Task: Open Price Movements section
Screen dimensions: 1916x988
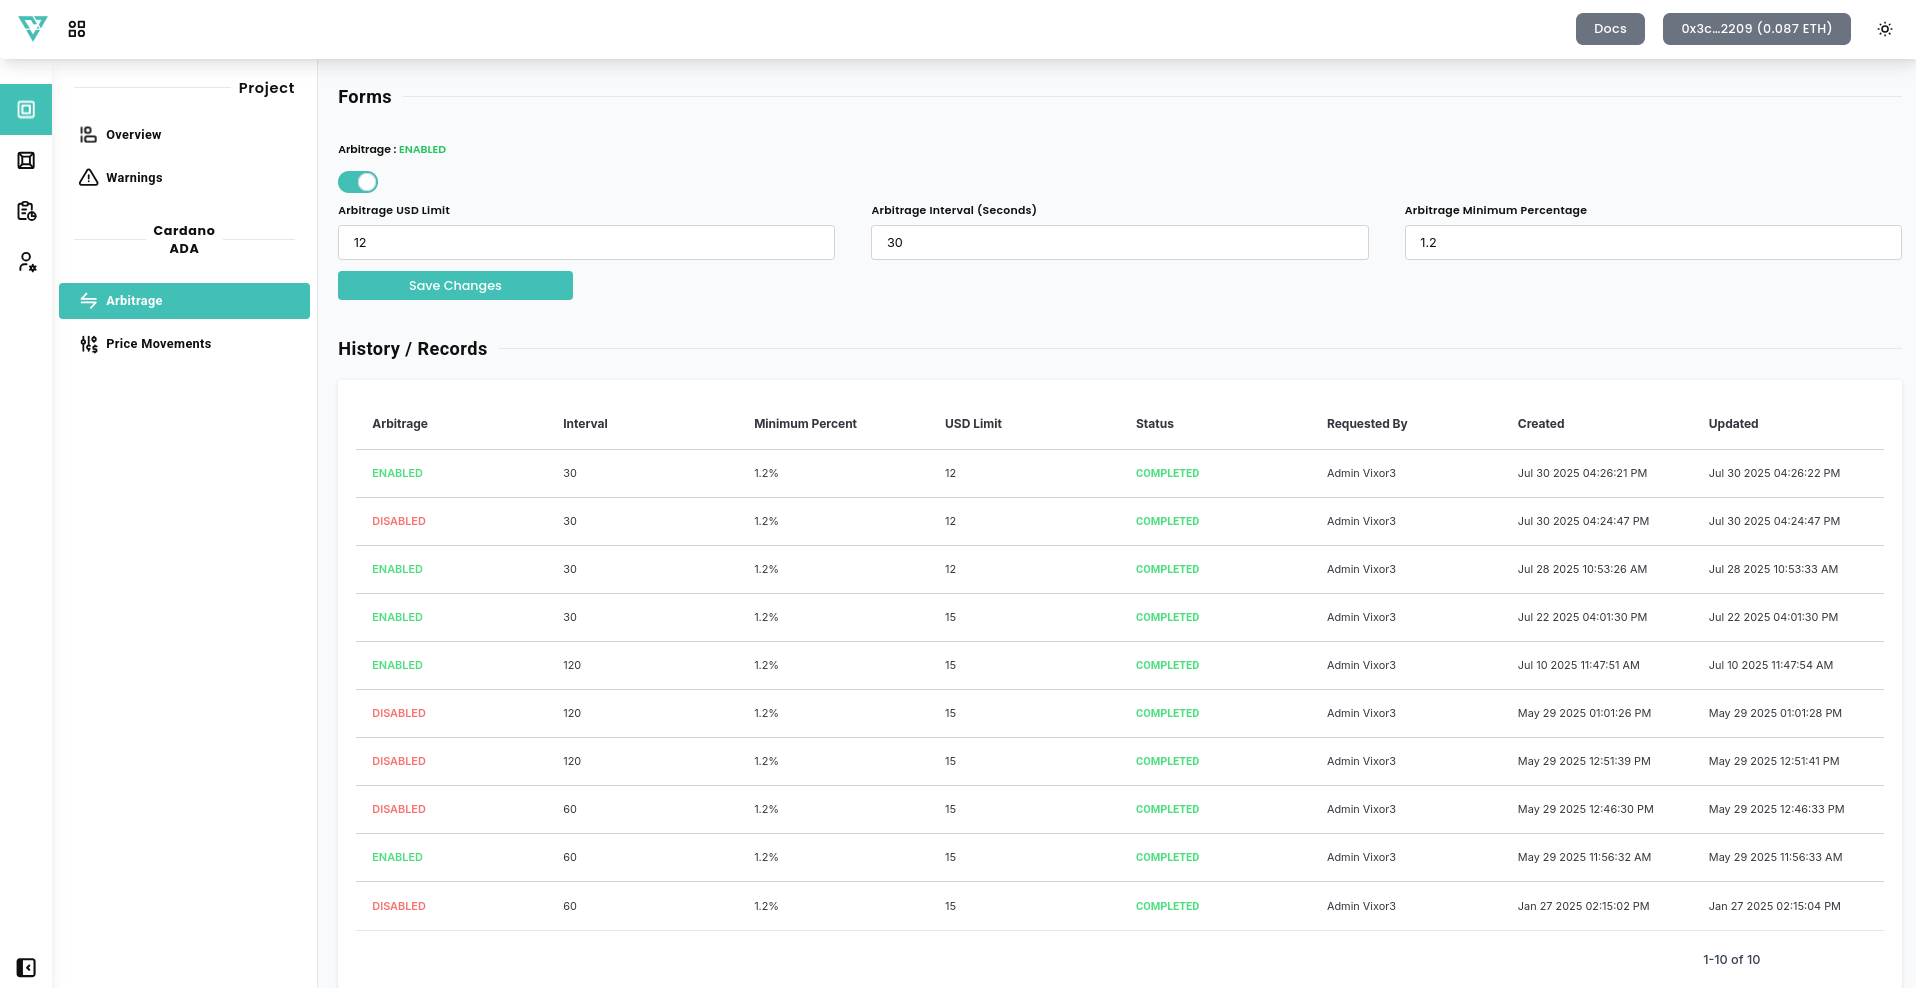Action: pyautogui.click(x=158, y=344)
